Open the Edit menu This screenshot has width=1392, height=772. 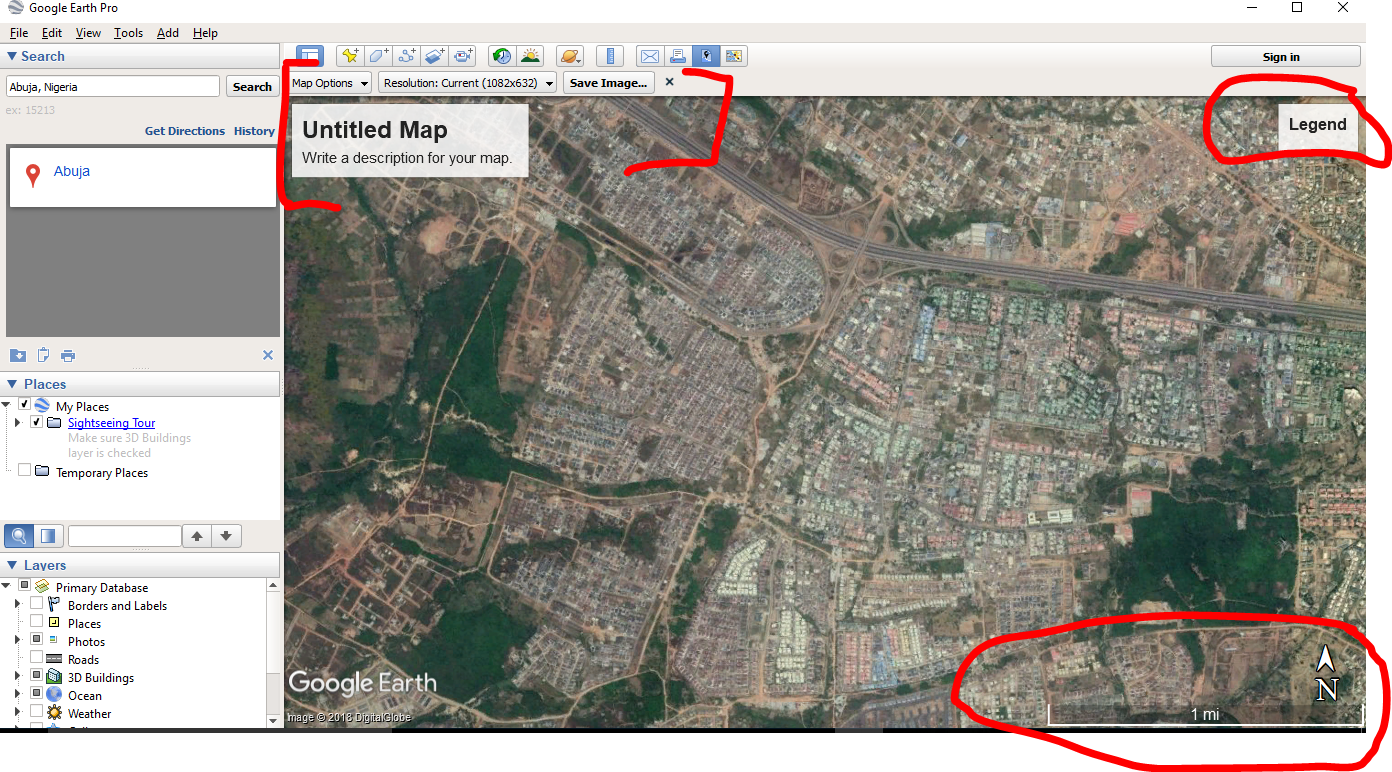click(x=52, y=33)
